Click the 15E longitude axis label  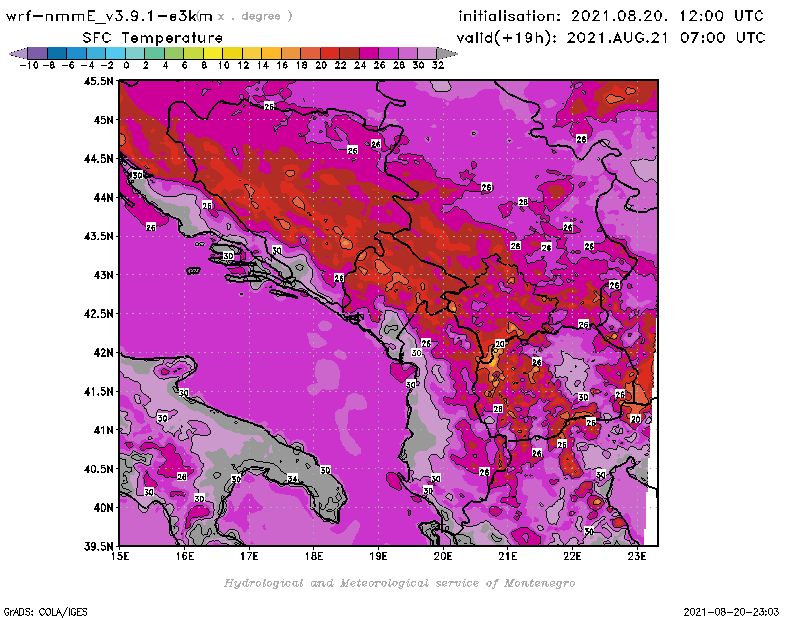tap(120, 557)
